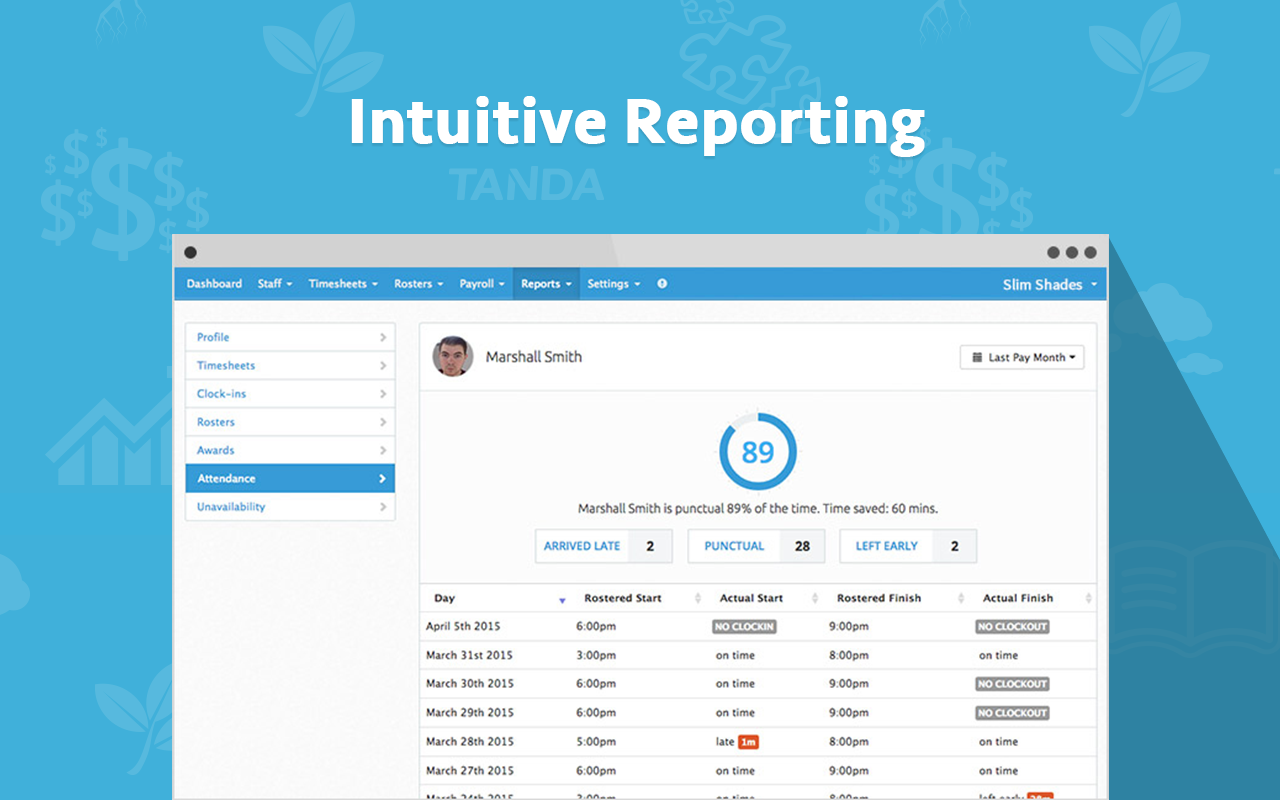Open the Reports menu
The width and height of the screenshot is (1280, 800).
546,284
